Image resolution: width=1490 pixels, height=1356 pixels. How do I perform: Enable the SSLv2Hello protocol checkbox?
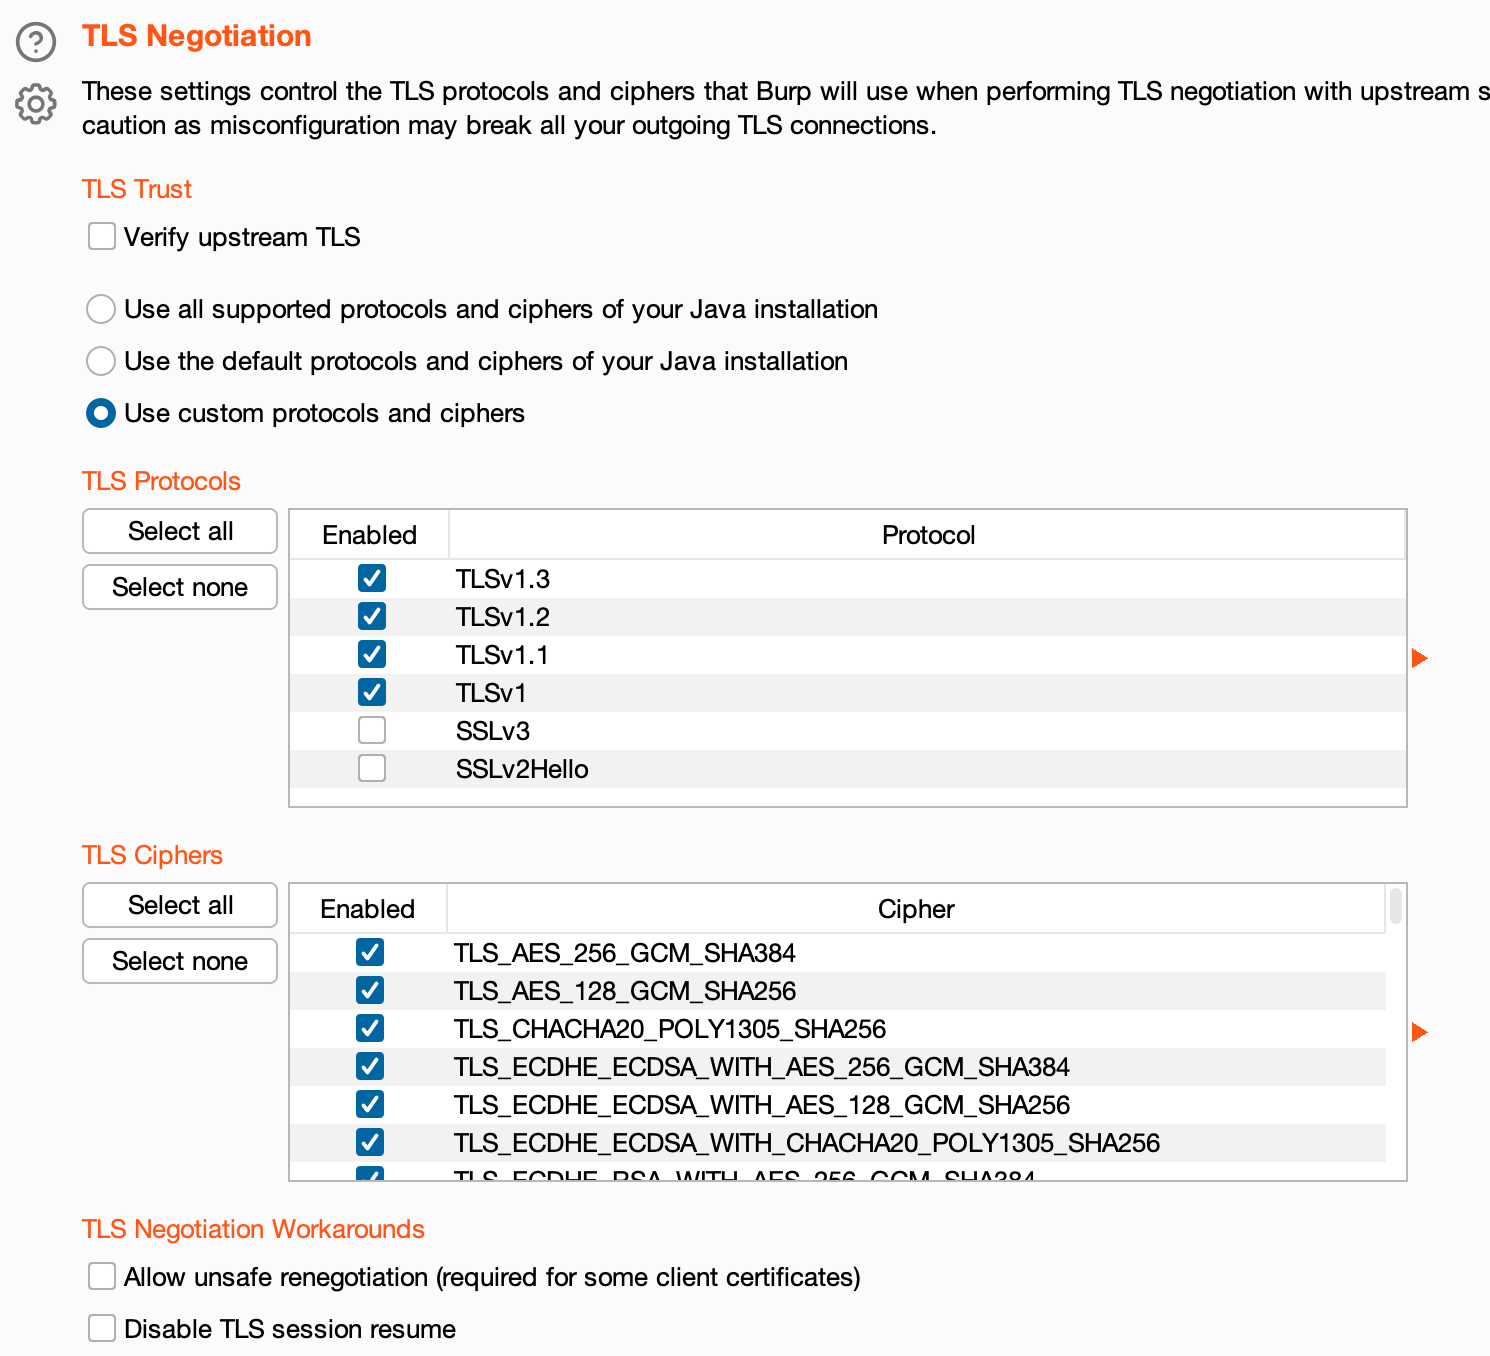372,769
